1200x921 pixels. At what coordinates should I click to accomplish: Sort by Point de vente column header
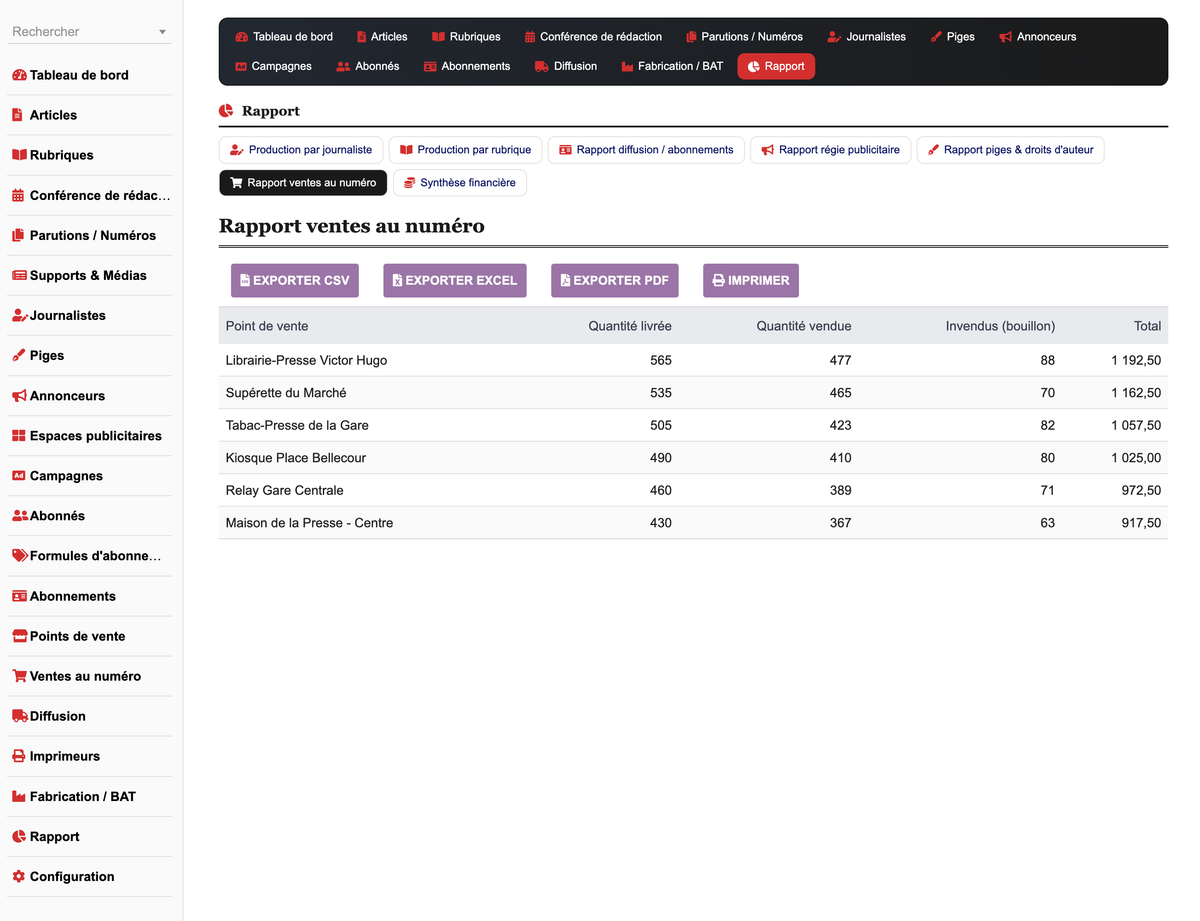point(267,326)
